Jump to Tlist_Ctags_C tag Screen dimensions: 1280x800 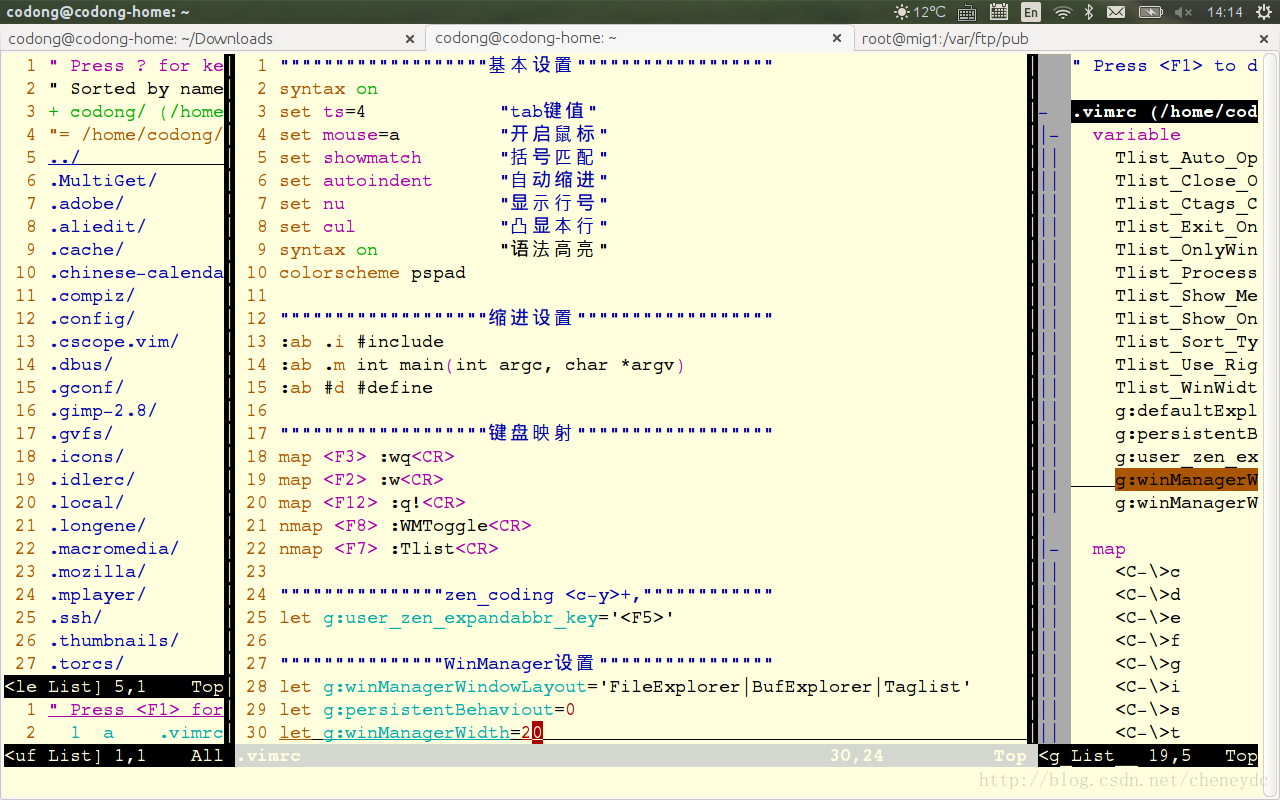click(x=1186, y=204)
